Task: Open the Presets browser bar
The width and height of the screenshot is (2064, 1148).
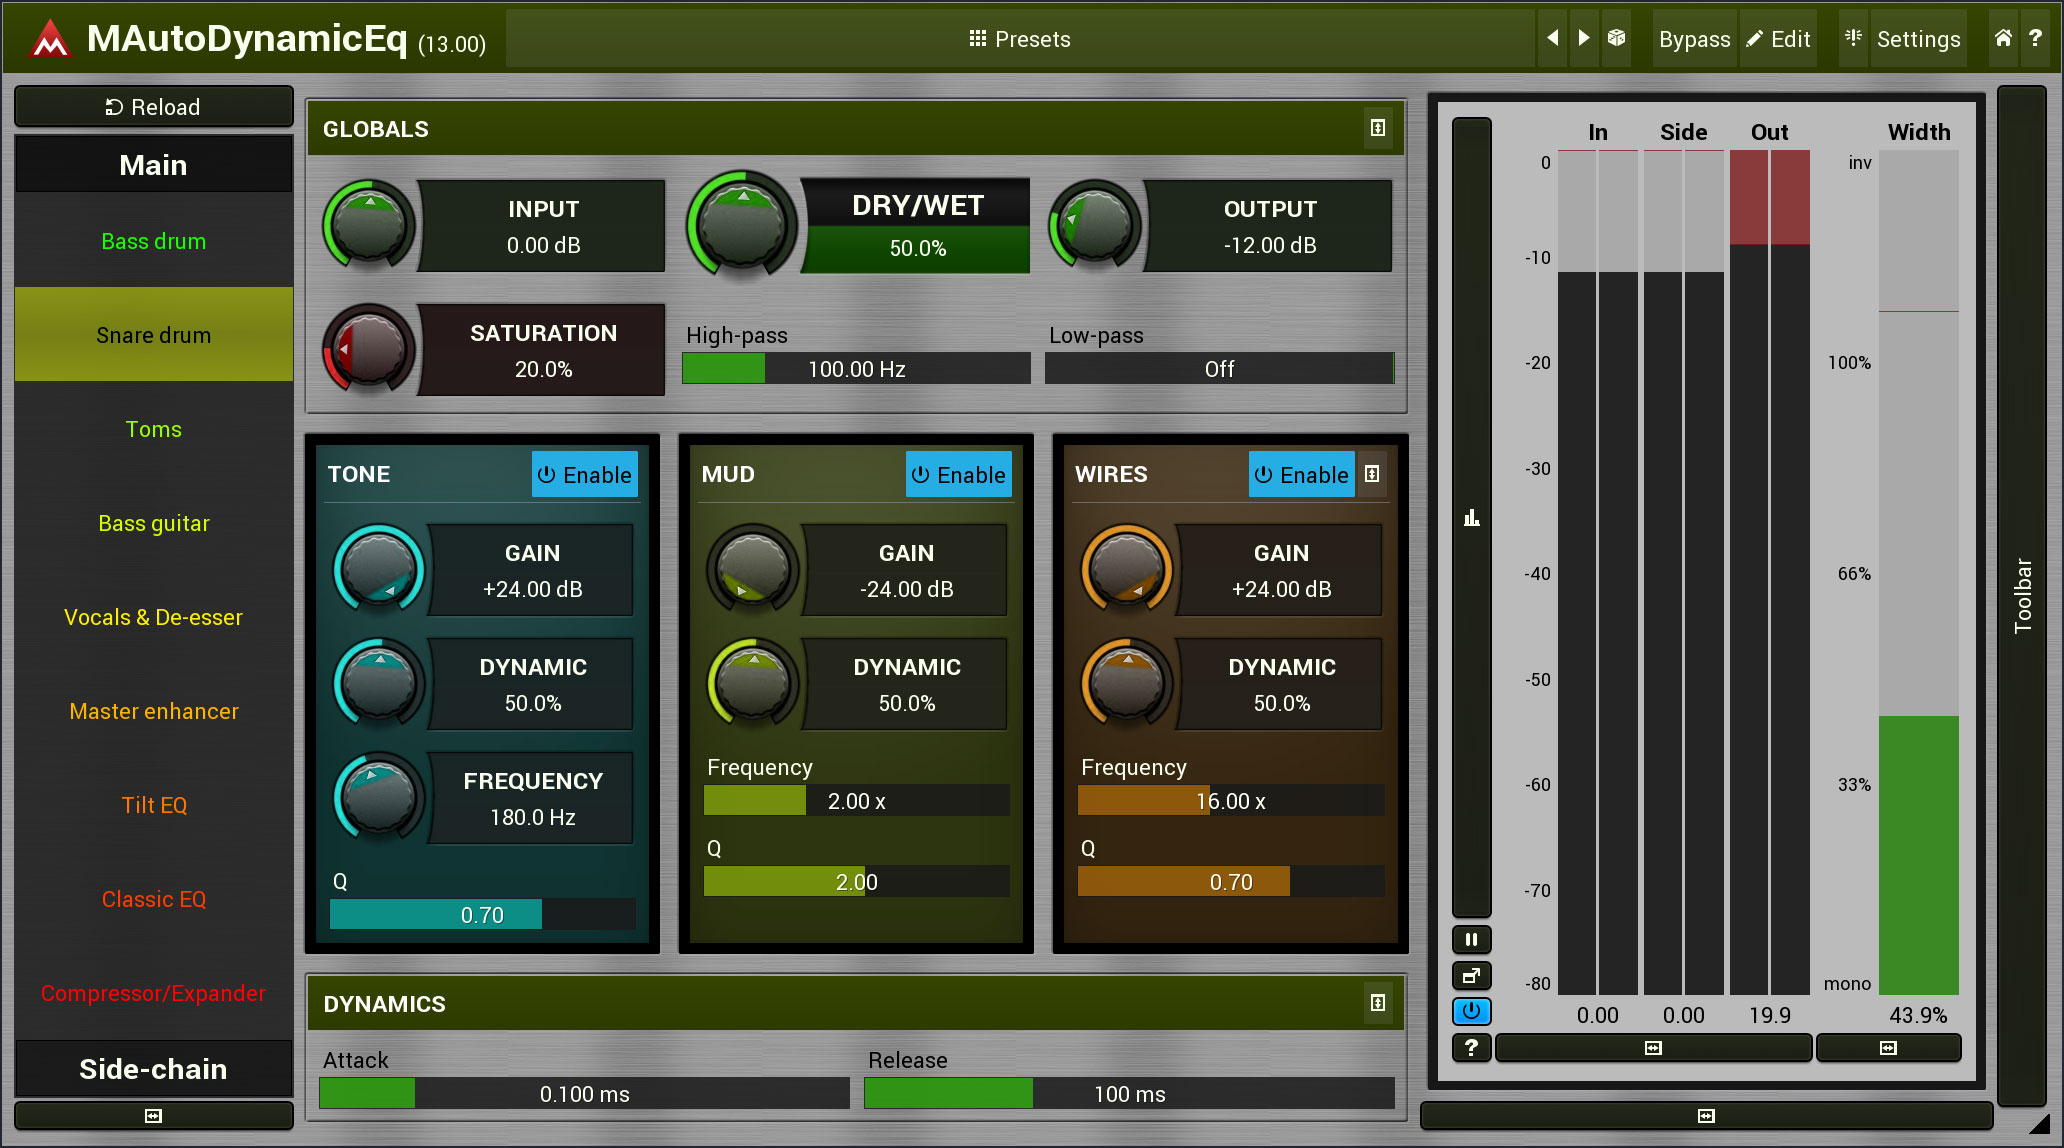Action: pos(1019,39)
